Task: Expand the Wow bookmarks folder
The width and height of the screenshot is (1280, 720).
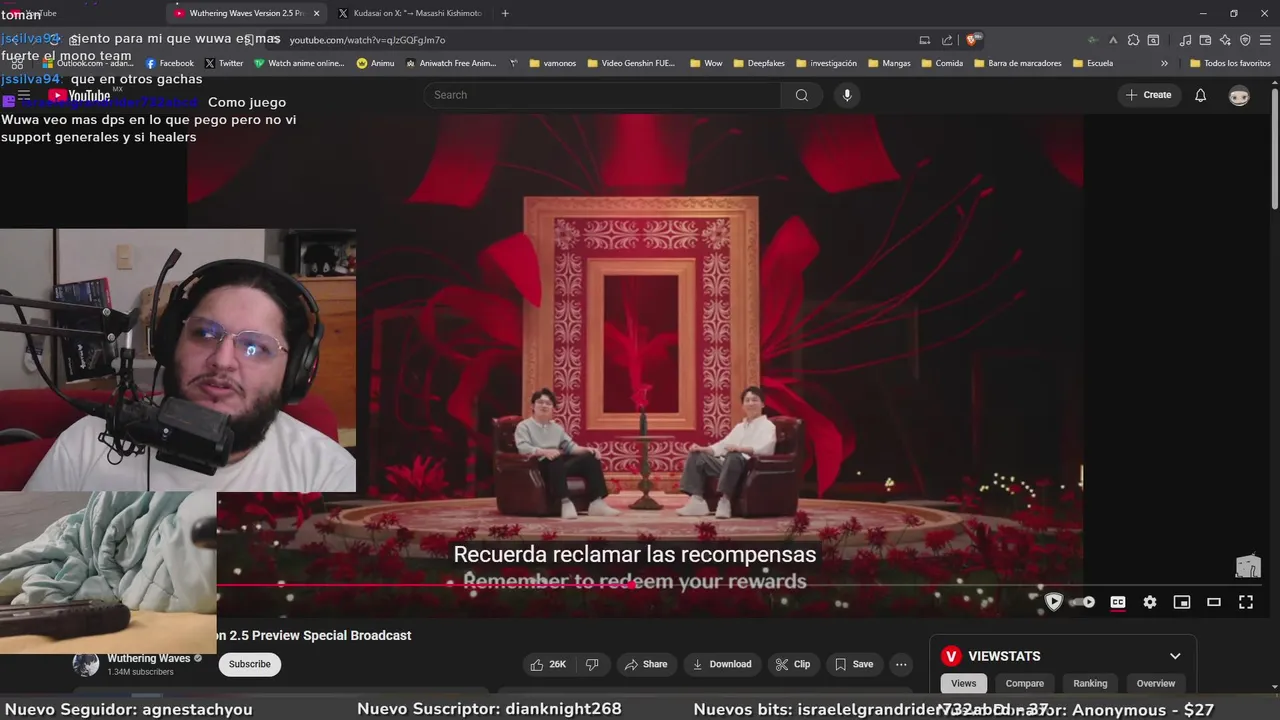Action: tap(706, 63)
